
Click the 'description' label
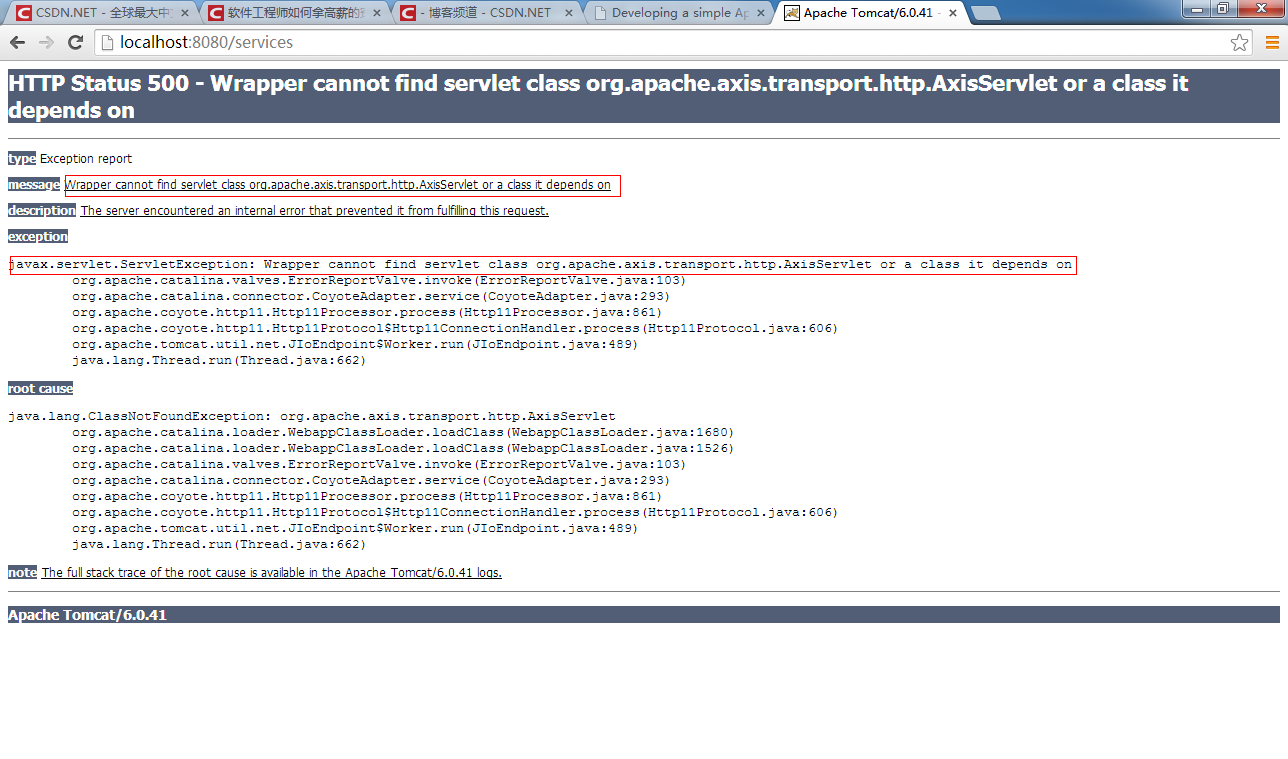(x=42, y=211)
